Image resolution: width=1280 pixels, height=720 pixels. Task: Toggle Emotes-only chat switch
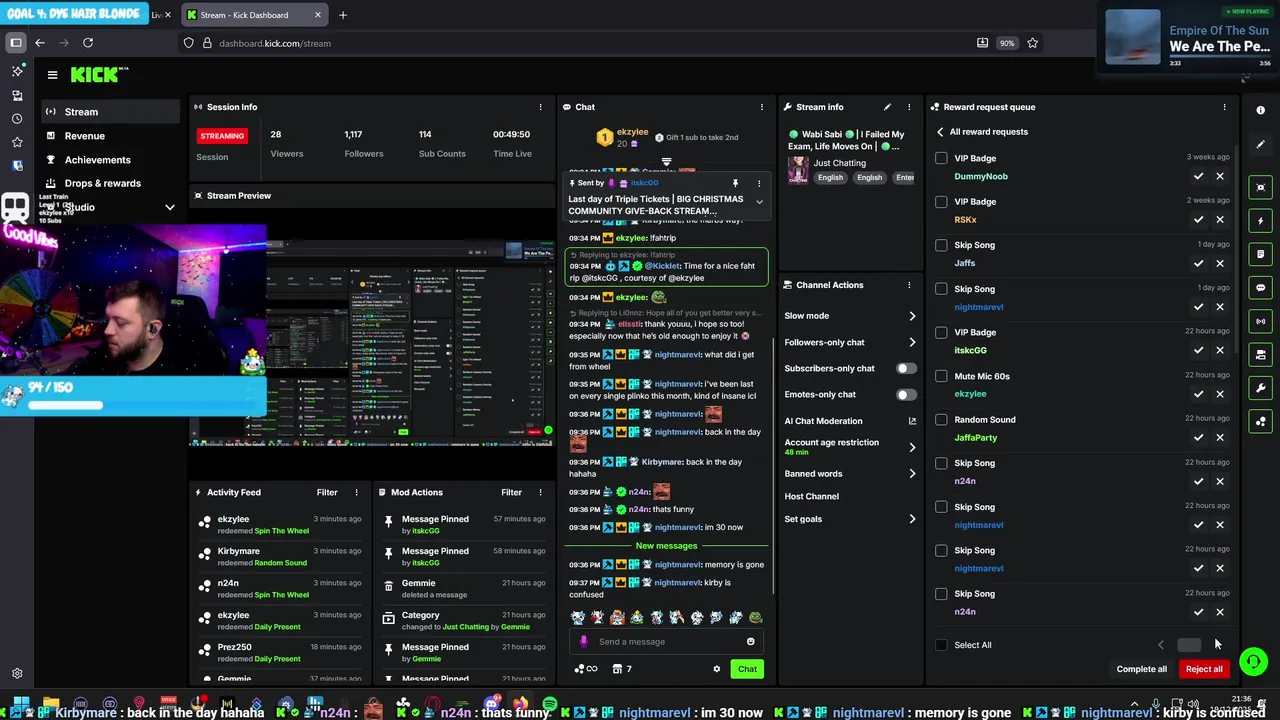point(906,394)
